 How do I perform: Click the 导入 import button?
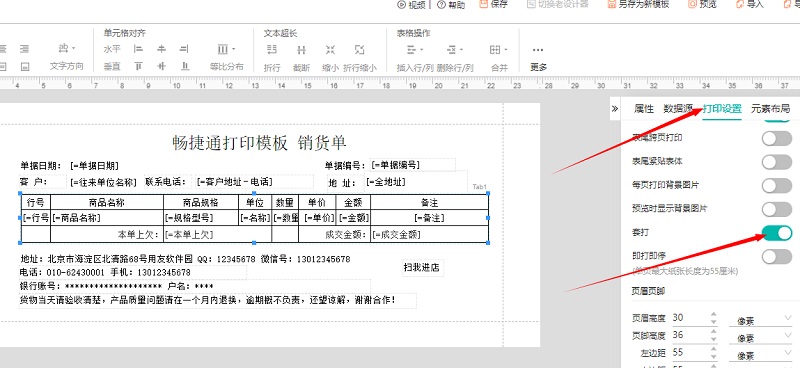coord(749,5)
